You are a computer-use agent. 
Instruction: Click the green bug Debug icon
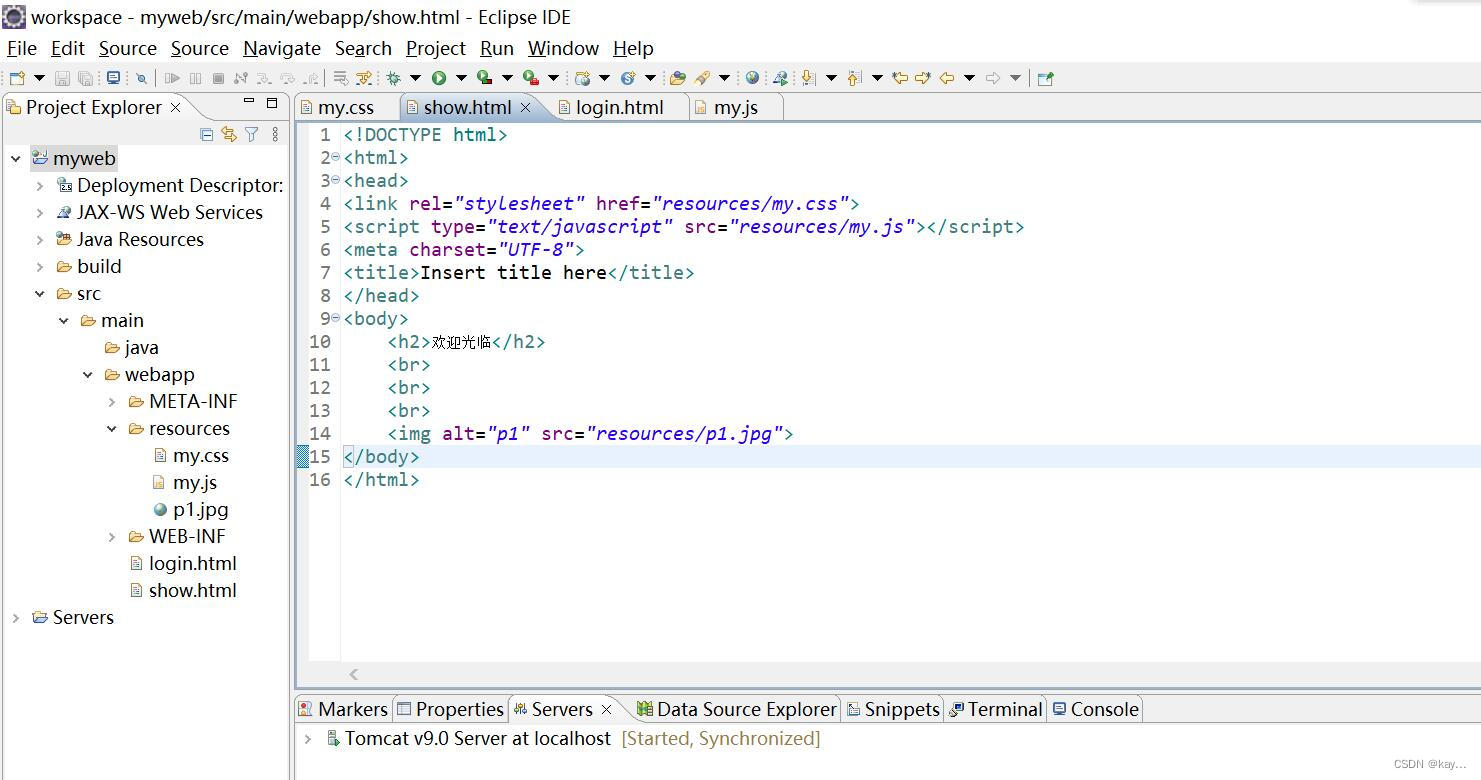pos(393,78)
